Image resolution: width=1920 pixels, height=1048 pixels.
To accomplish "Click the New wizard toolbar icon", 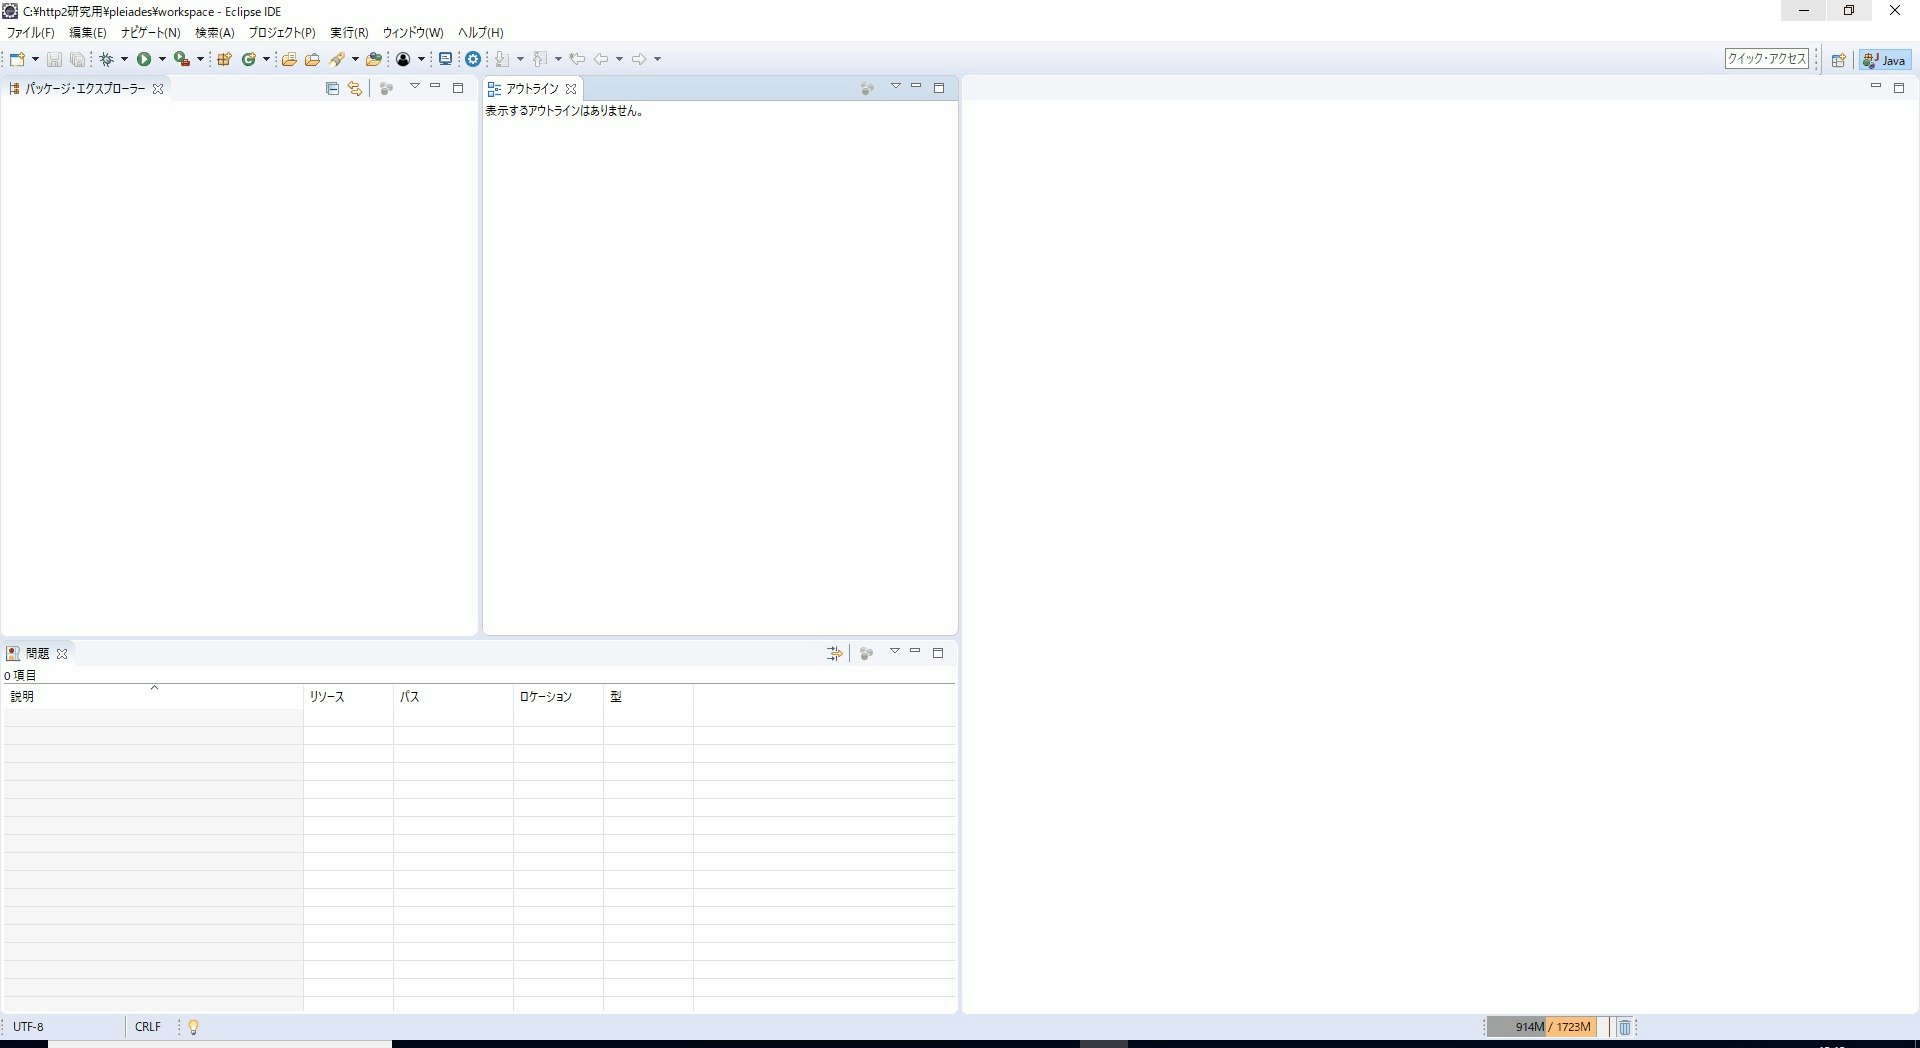I will (17, 59).
